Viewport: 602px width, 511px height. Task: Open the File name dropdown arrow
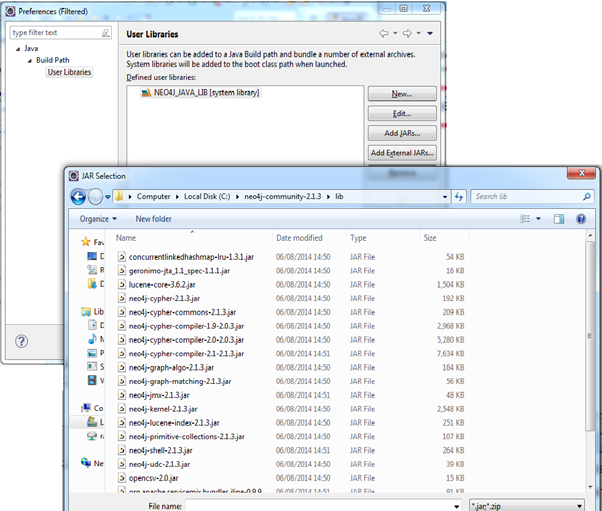pyautogui.click(x=456, y=506)
